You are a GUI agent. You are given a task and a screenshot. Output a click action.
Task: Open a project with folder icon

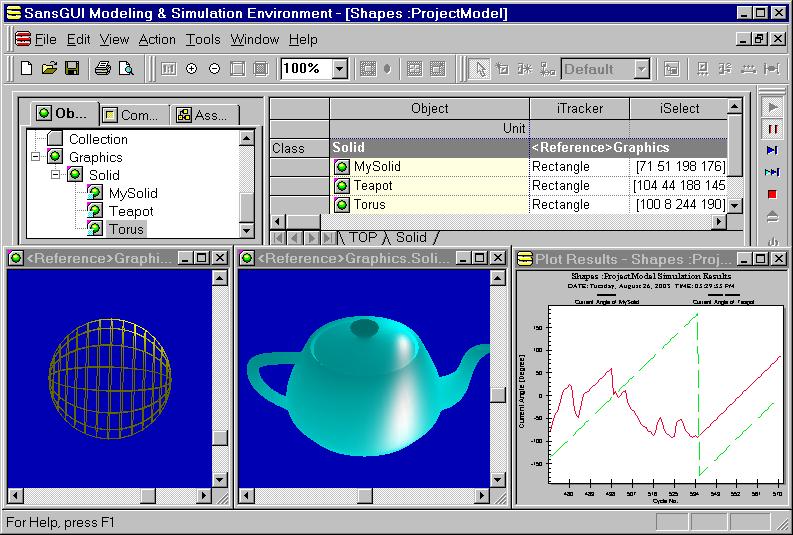pos(49,68)
